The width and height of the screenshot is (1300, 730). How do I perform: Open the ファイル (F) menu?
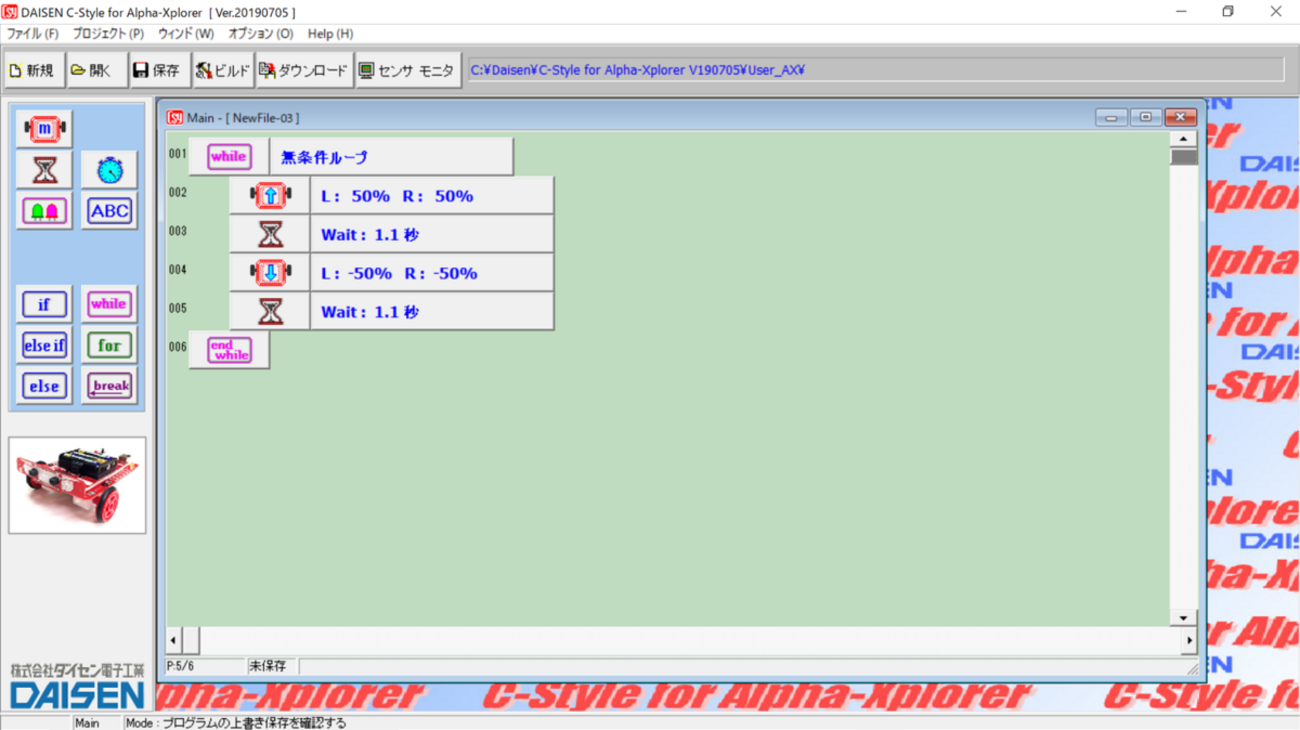tap(33, 34)
